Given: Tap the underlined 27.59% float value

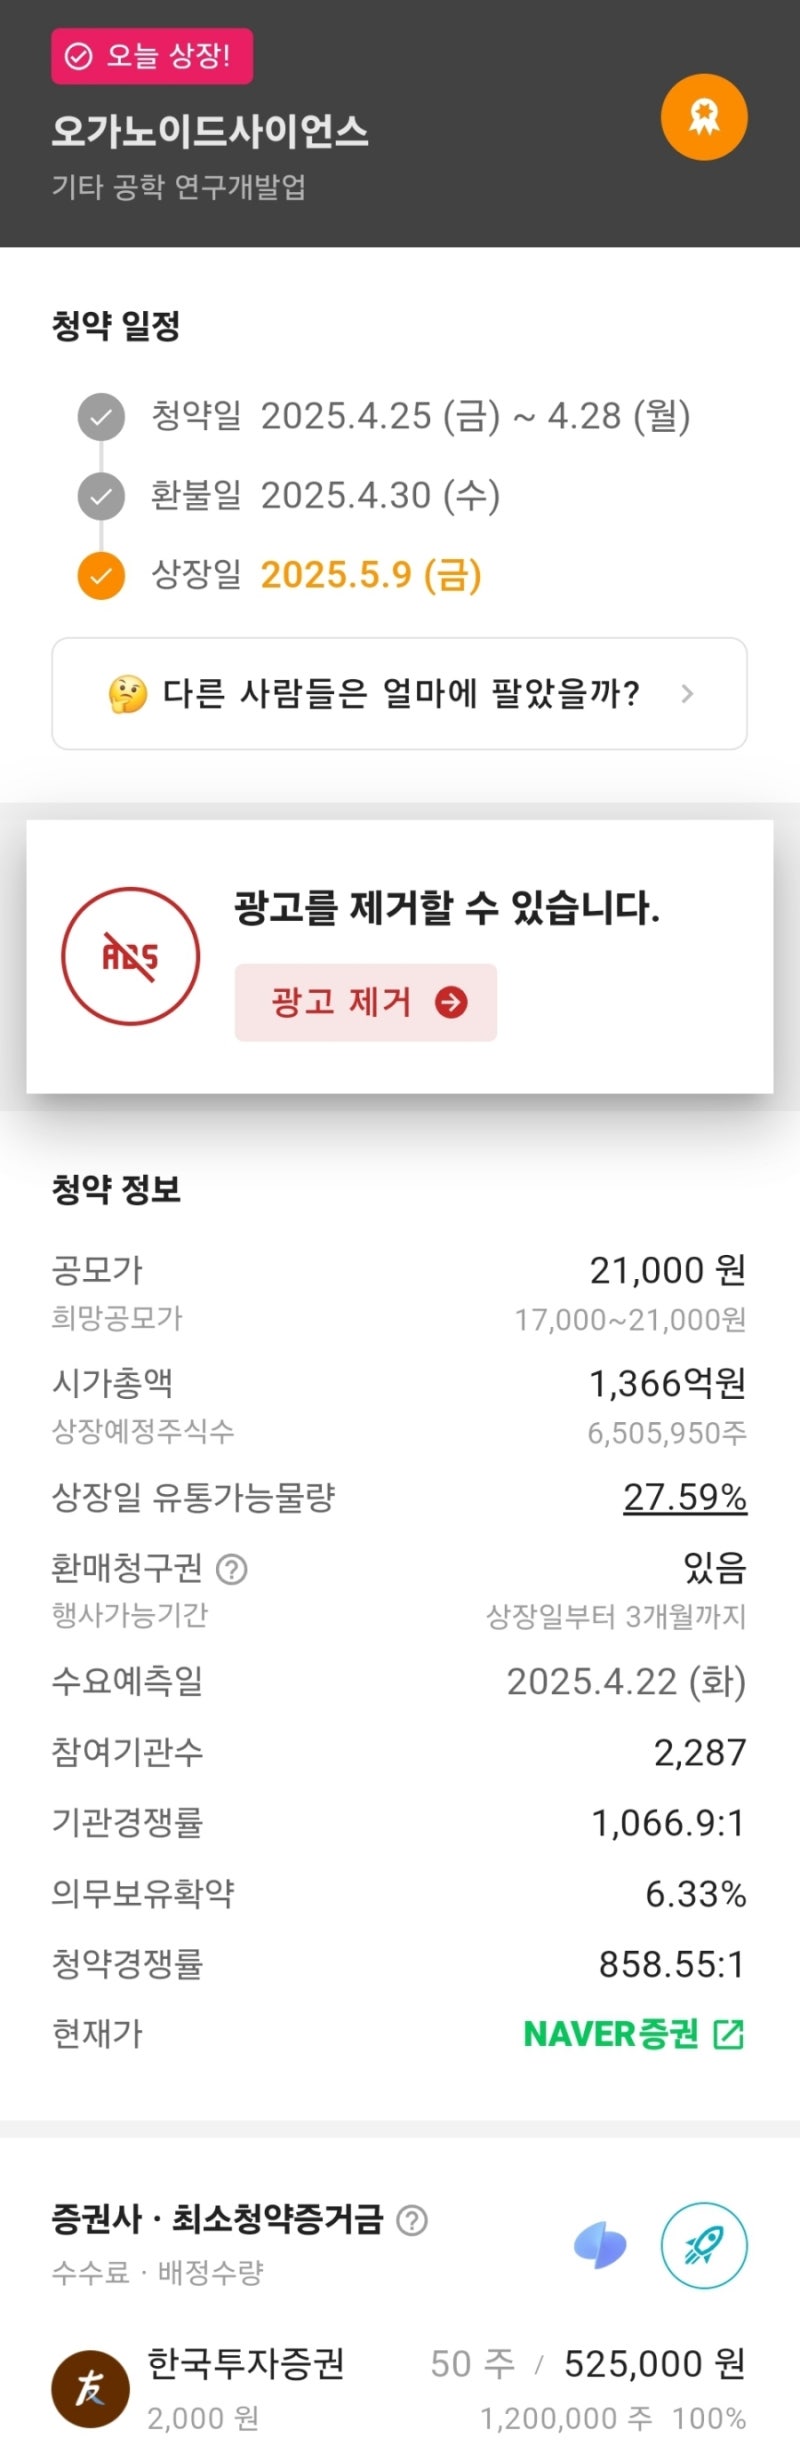Looking at the screenshot, I should point(685,1497).
